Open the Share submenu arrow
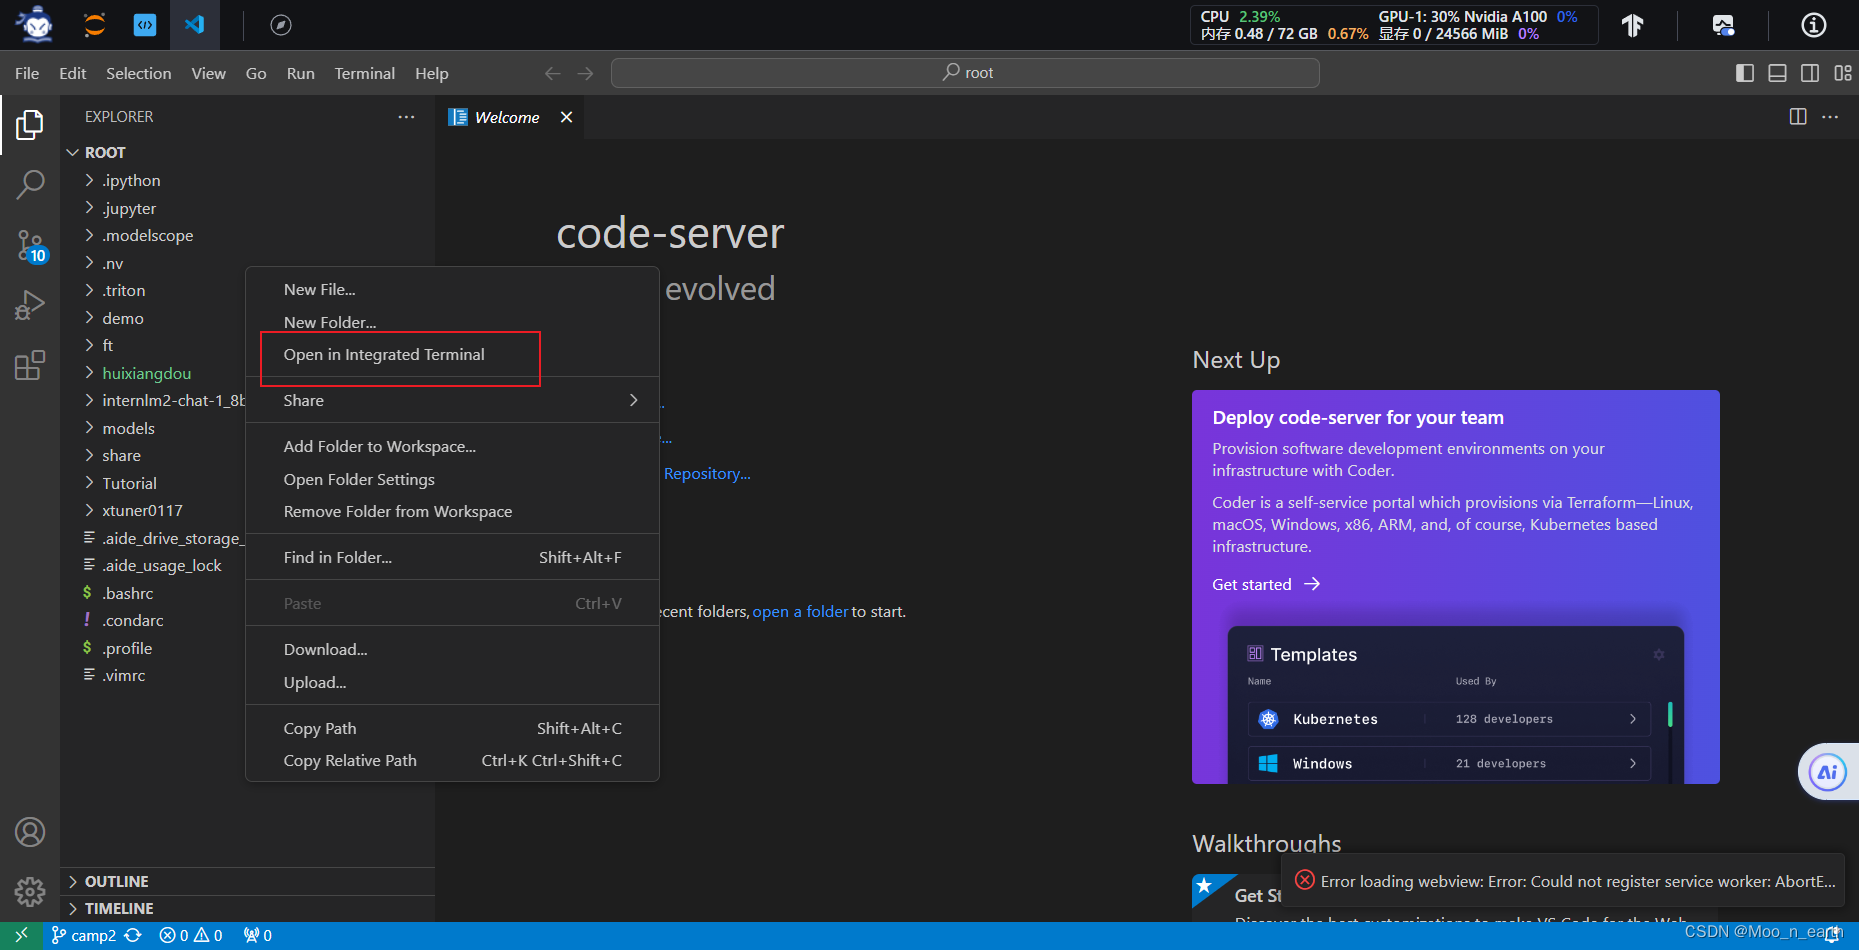This screenshot has width=1859, height=950. click(633, 400)
